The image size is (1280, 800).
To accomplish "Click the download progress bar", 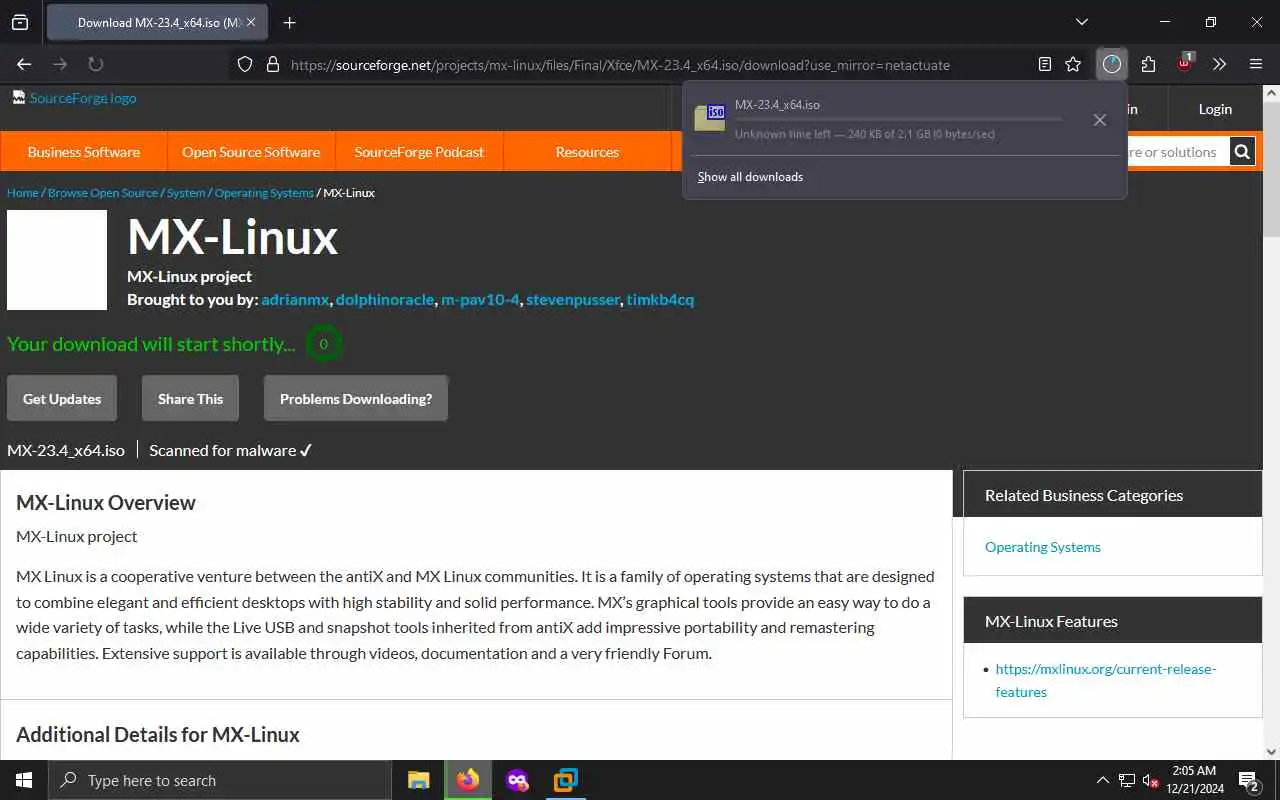I will coord(898,120).
